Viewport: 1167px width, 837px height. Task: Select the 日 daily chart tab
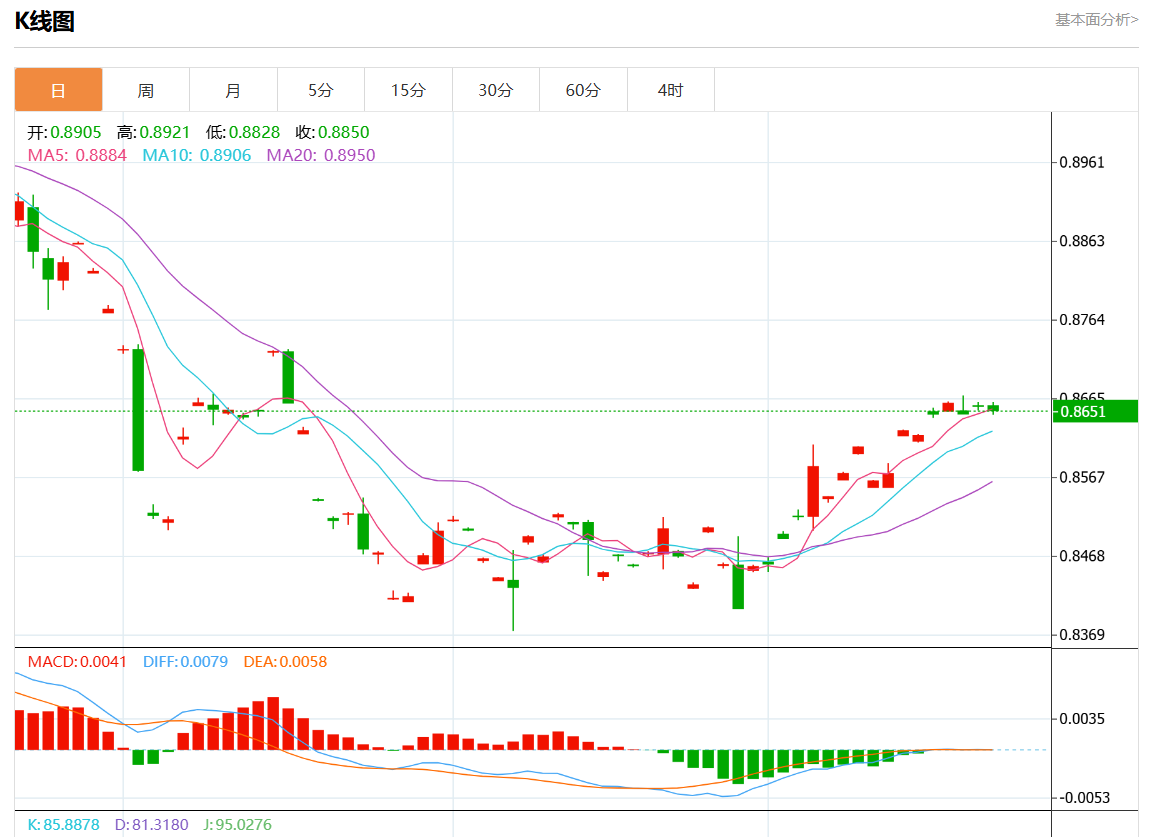coord(58,90)
